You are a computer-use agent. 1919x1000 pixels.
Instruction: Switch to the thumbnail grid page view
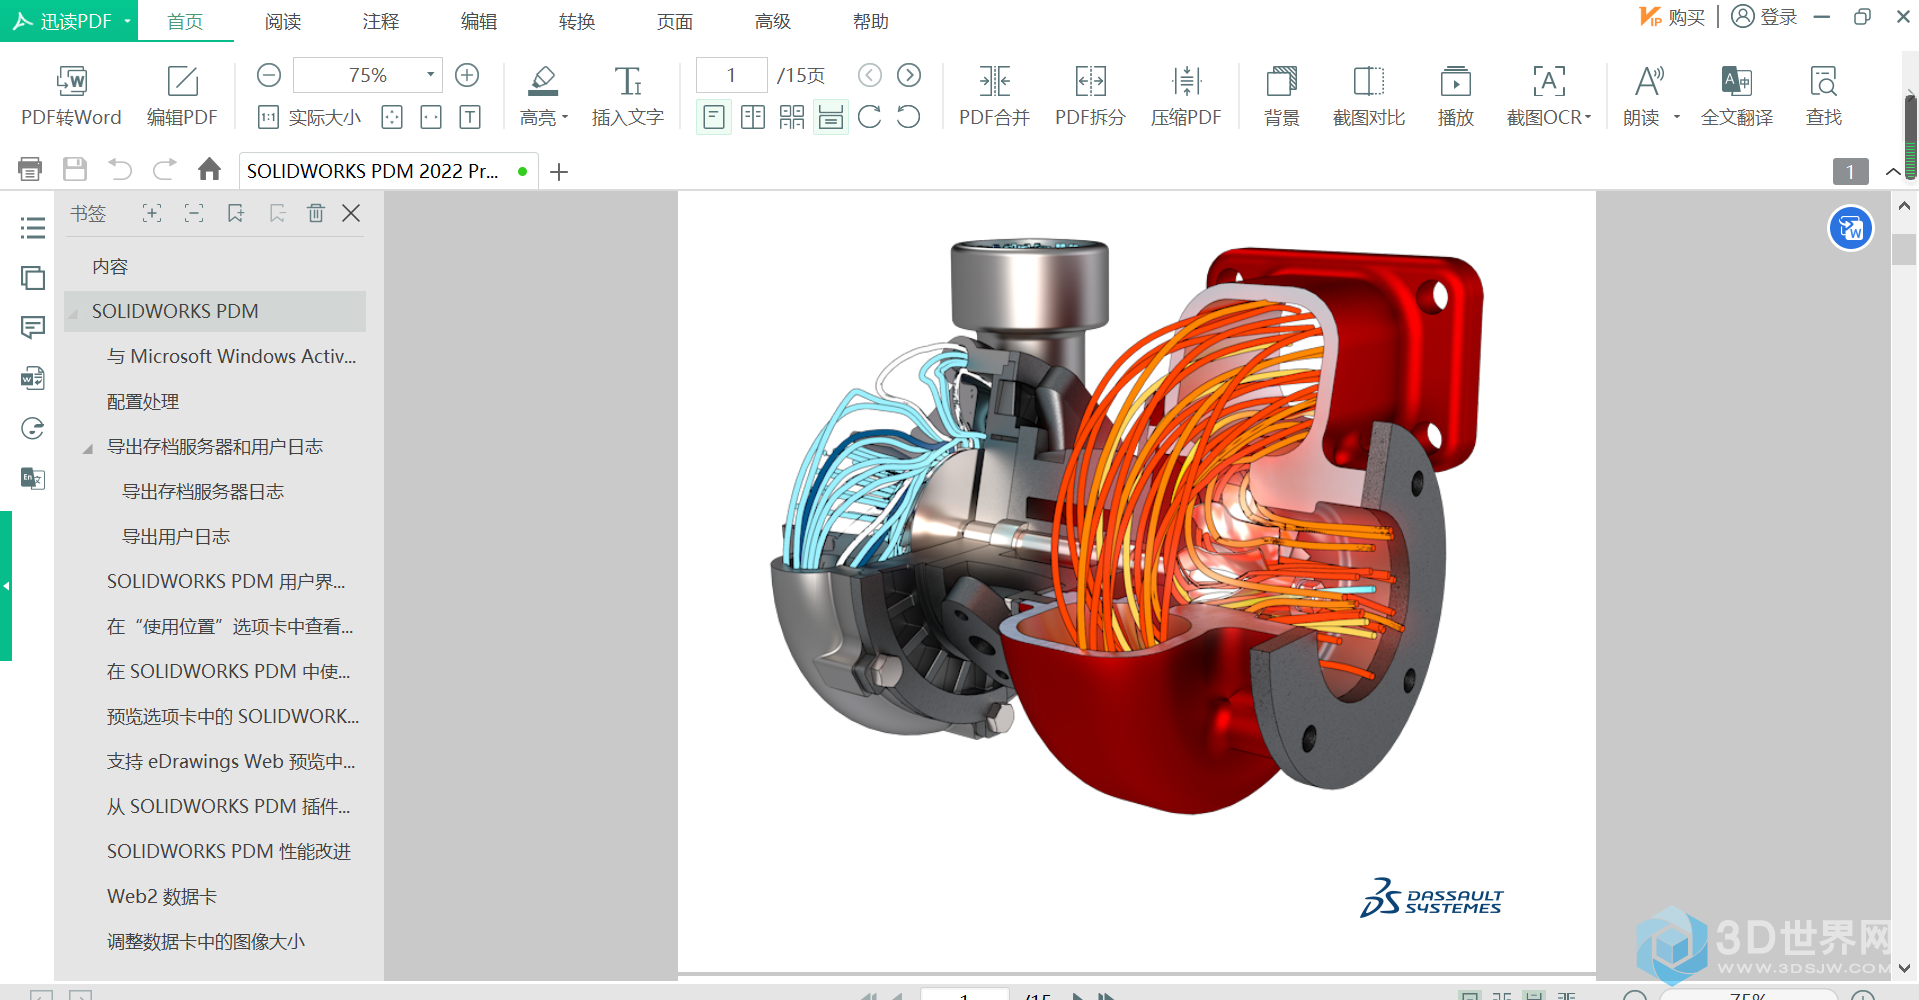[792, 117]
